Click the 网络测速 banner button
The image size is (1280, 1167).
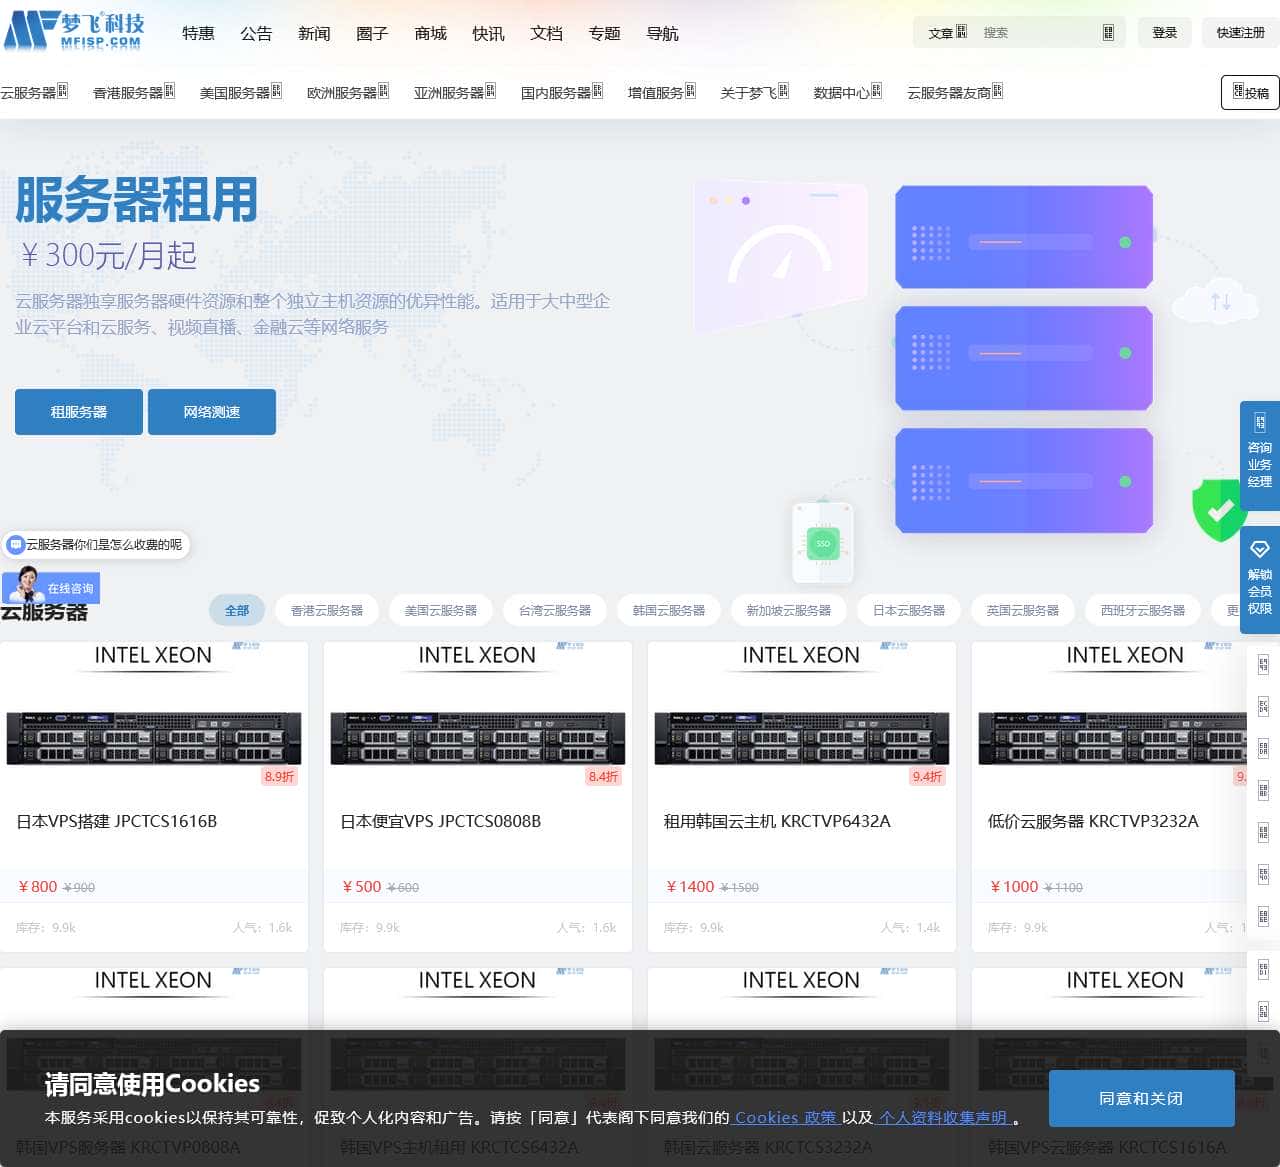point(212,412)
